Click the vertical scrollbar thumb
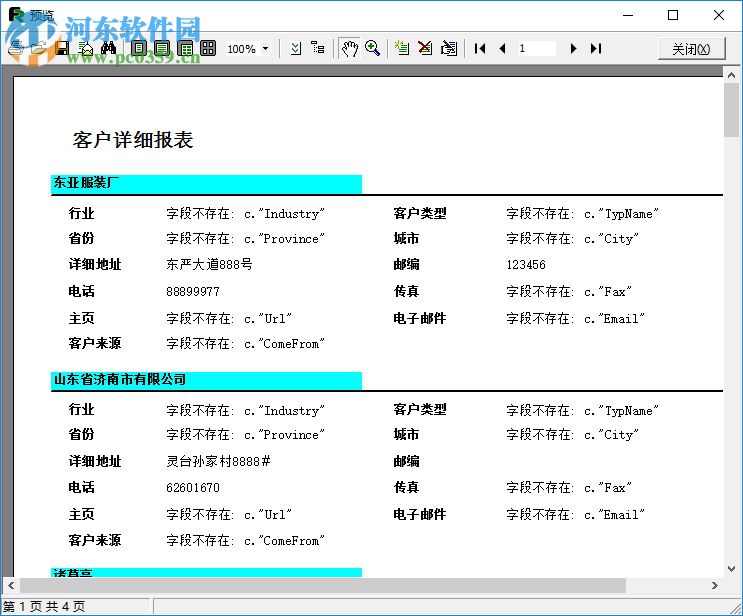The image size is (743, 616). 731,110
